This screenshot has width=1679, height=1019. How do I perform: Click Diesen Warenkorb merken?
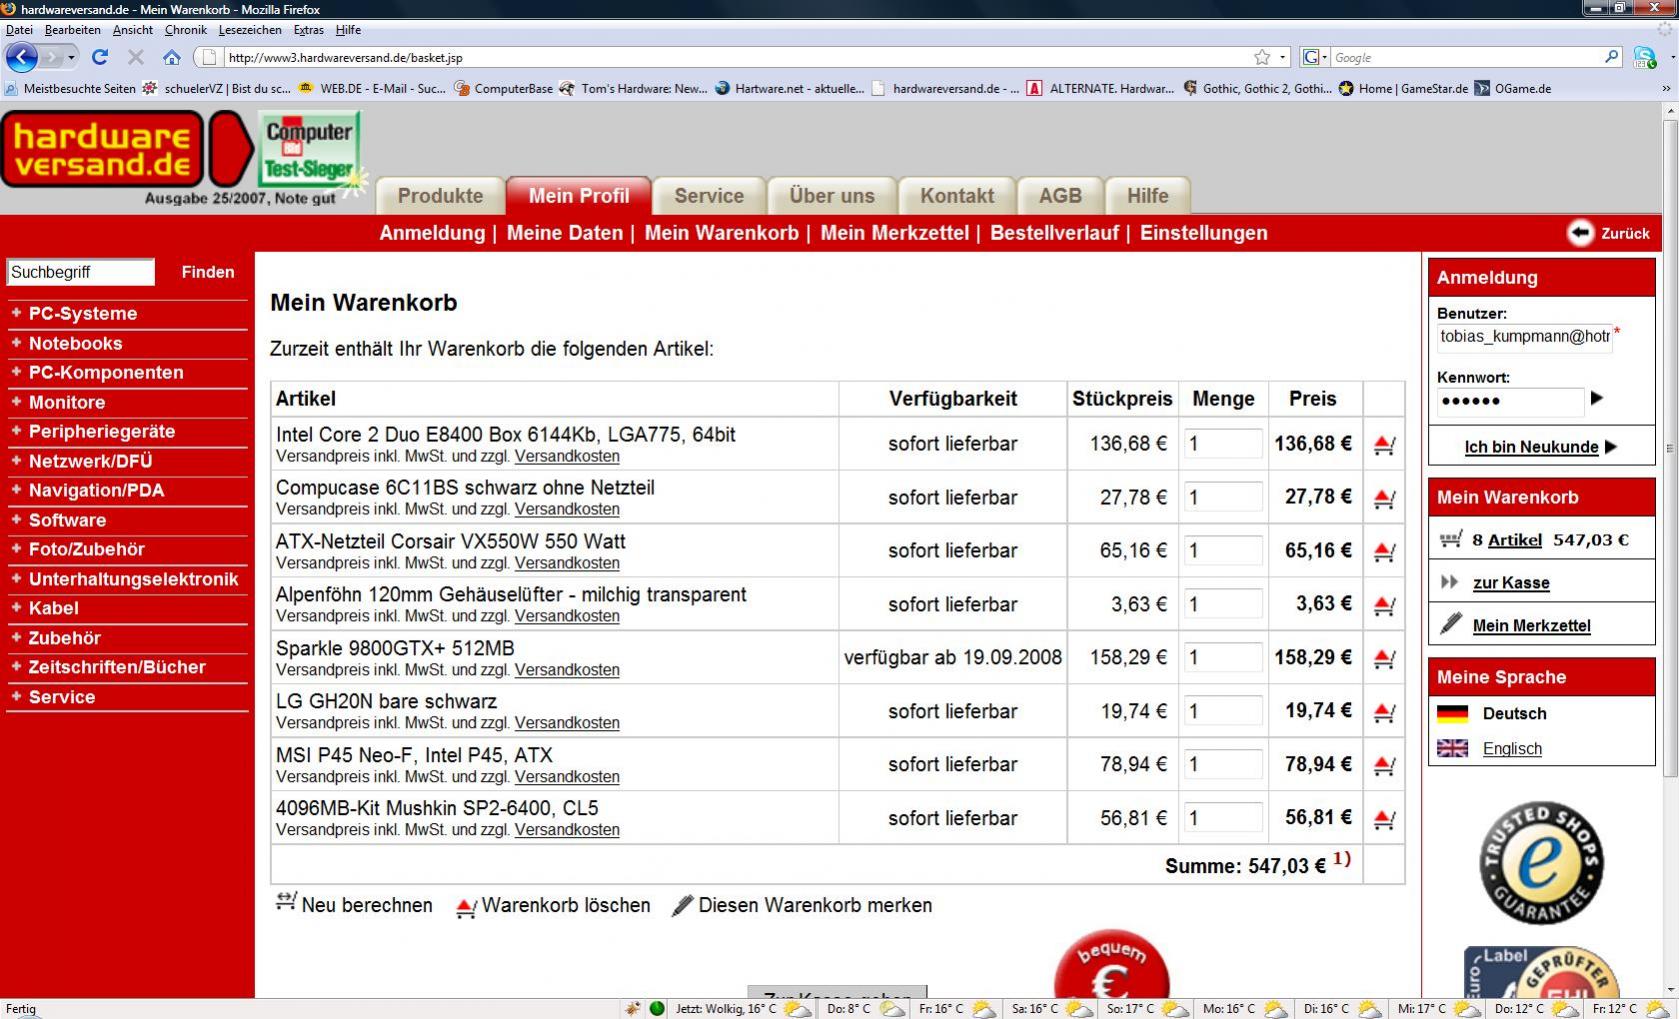[x=802, y=905]
